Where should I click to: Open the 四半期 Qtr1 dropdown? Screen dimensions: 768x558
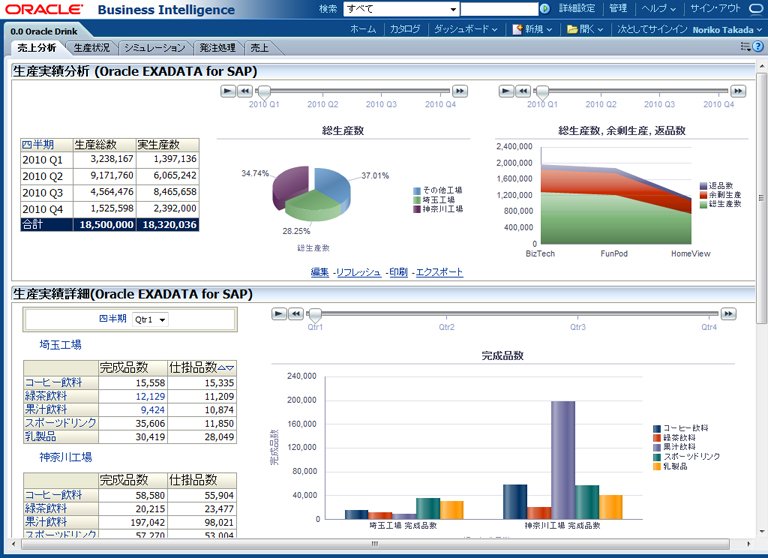pyautogui.click(x=150, y=319)
